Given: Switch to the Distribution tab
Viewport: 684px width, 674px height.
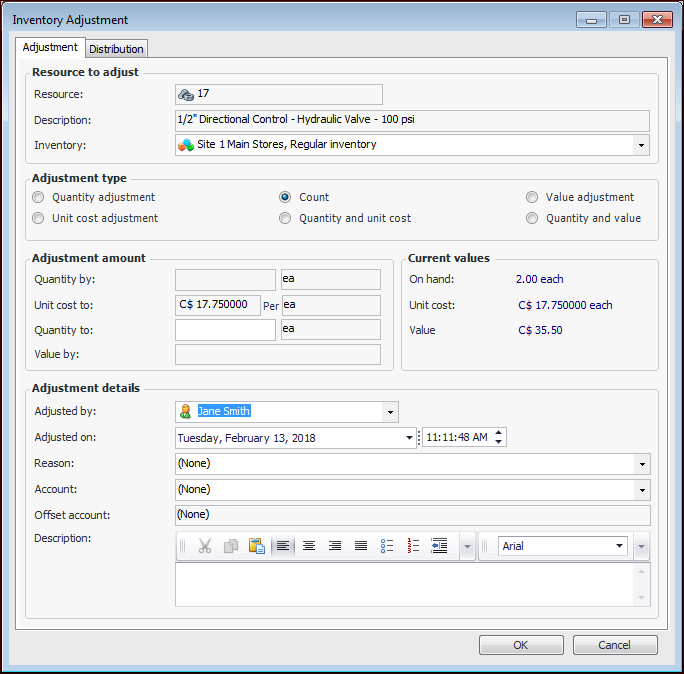Looking at the screenshot, I should pos(117,49).
